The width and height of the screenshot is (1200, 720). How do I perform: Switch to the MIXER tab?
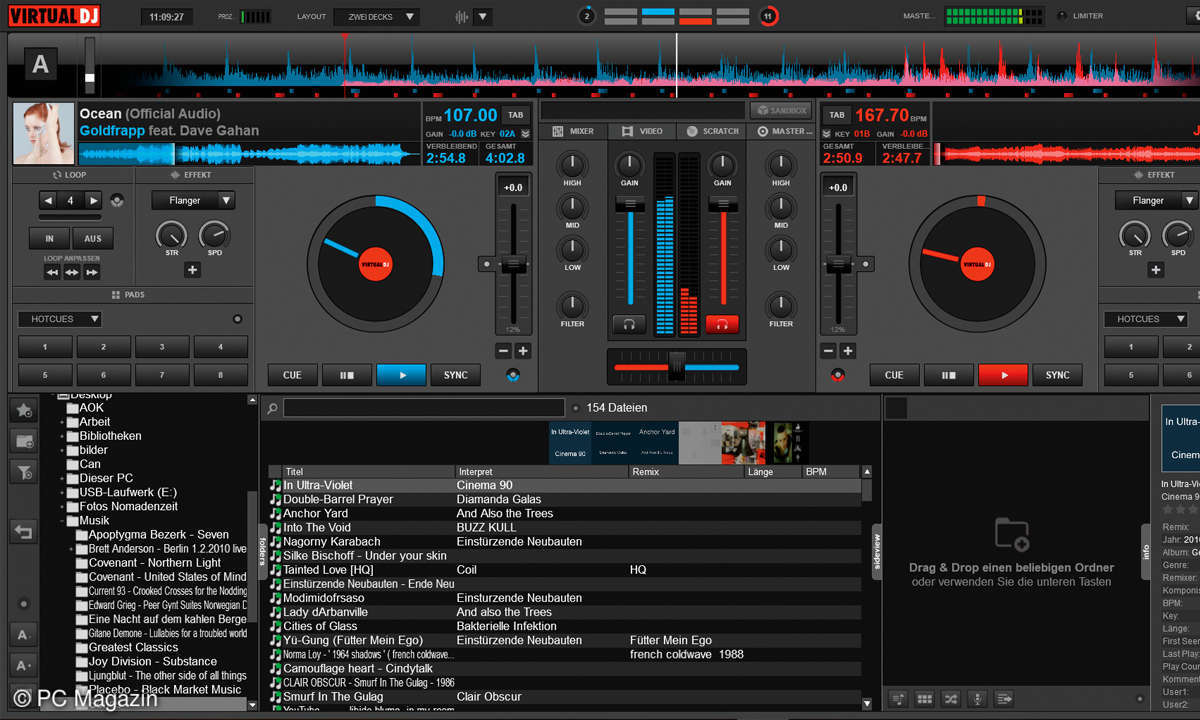coord(573,131)
